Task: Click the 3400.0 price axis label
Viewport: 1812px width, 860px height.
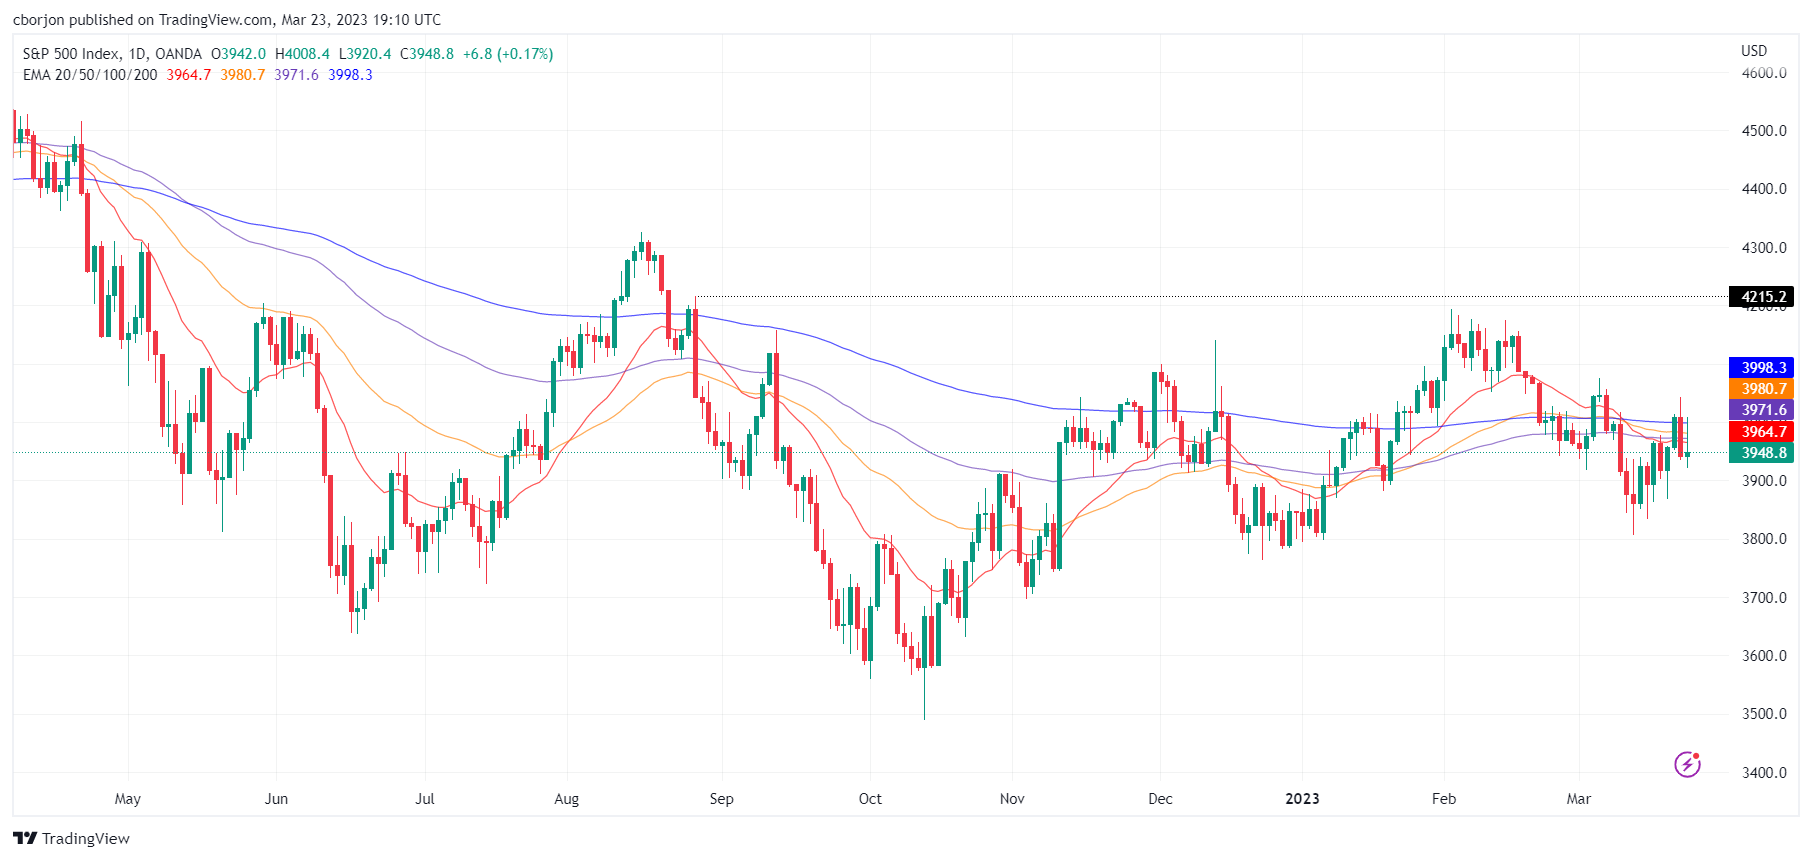Action: pyautogui.click(x=1764, y=773)
